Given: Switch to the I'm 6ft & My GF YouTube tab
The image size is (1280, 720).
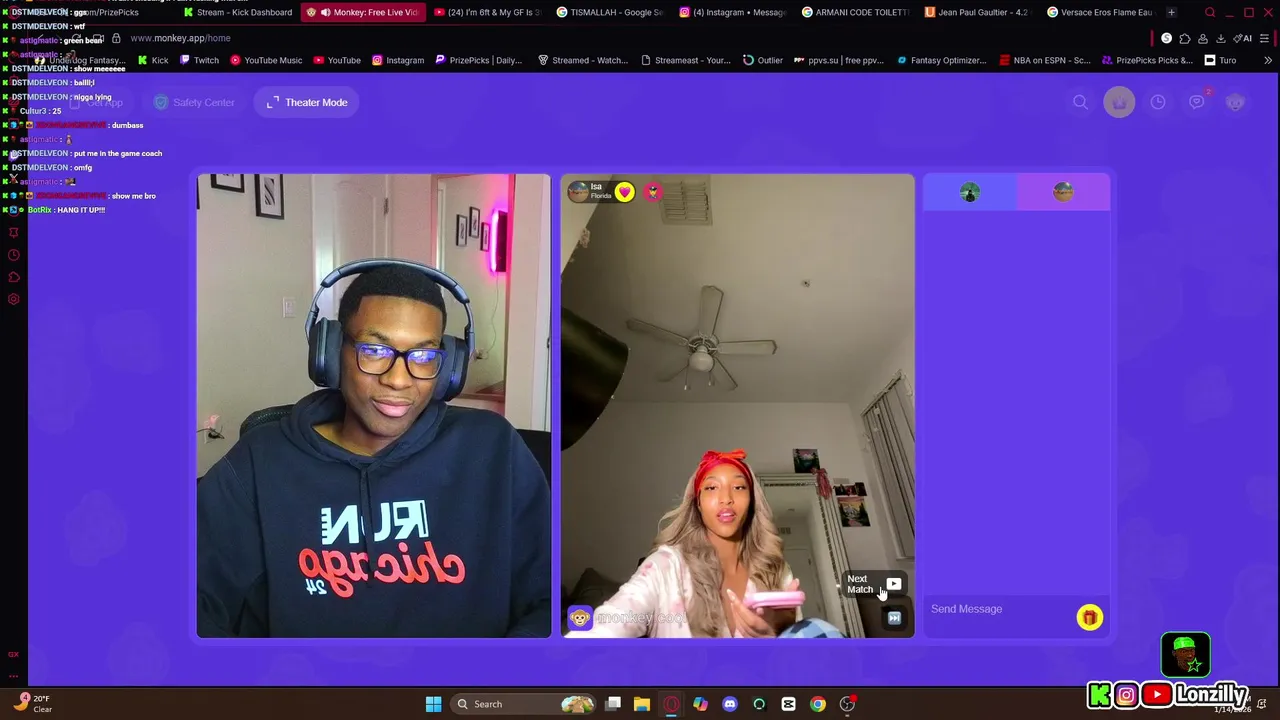Looking at the screenshot, I should (x=486, y=12).
